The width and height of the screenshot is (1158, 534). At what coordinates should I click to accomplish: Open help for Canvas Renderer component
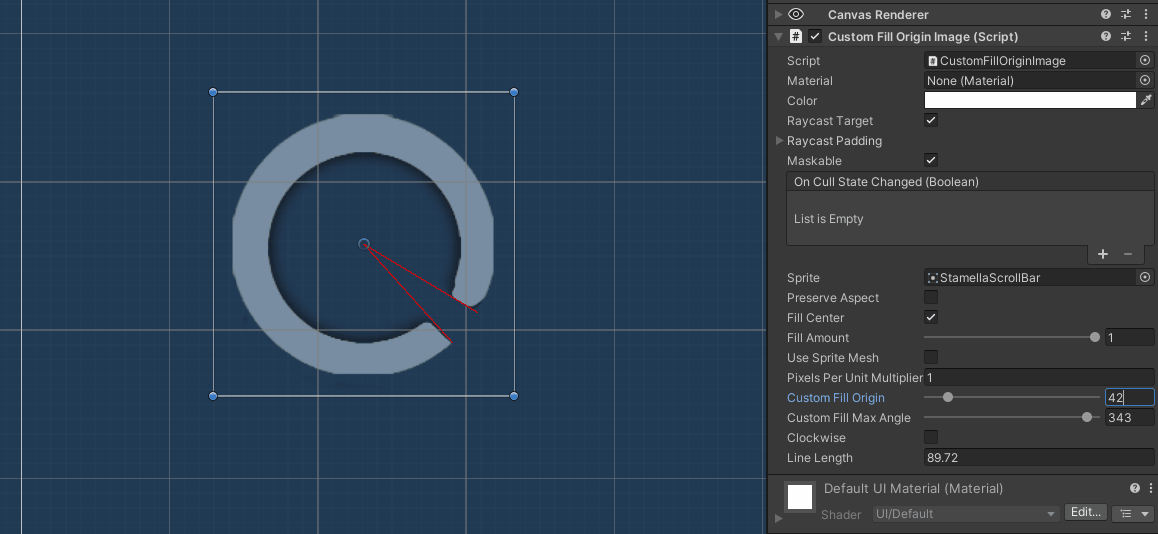tap(1106, 14)
